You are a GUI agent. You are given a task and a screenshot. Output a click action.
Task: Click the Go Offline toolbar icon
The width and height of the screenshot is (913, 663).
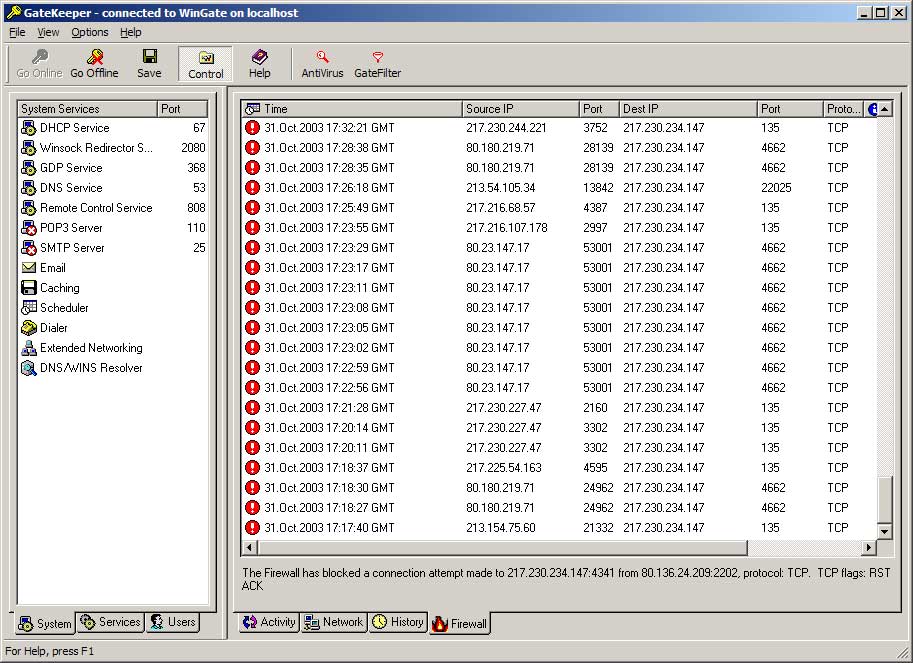pos(94,57)
